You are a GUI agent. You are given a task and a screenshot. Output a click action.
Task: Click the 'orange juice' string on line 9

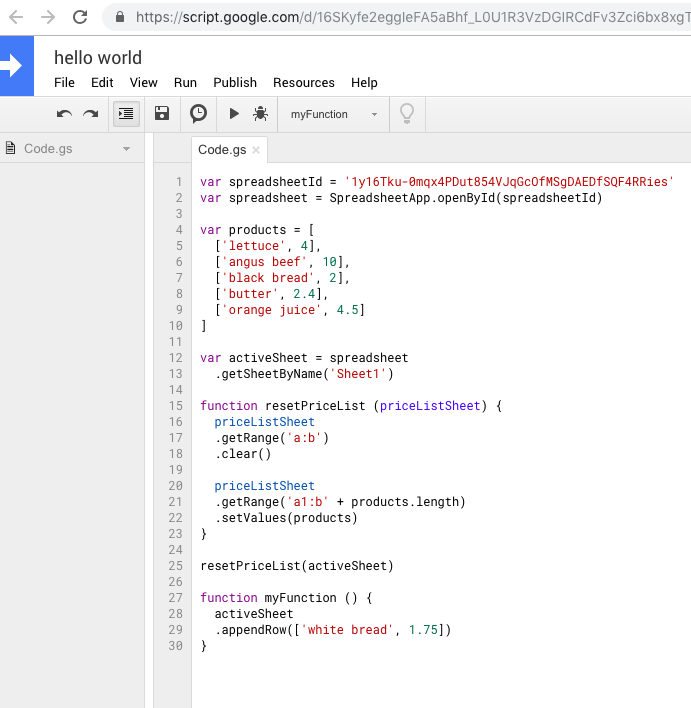(271, 310)
